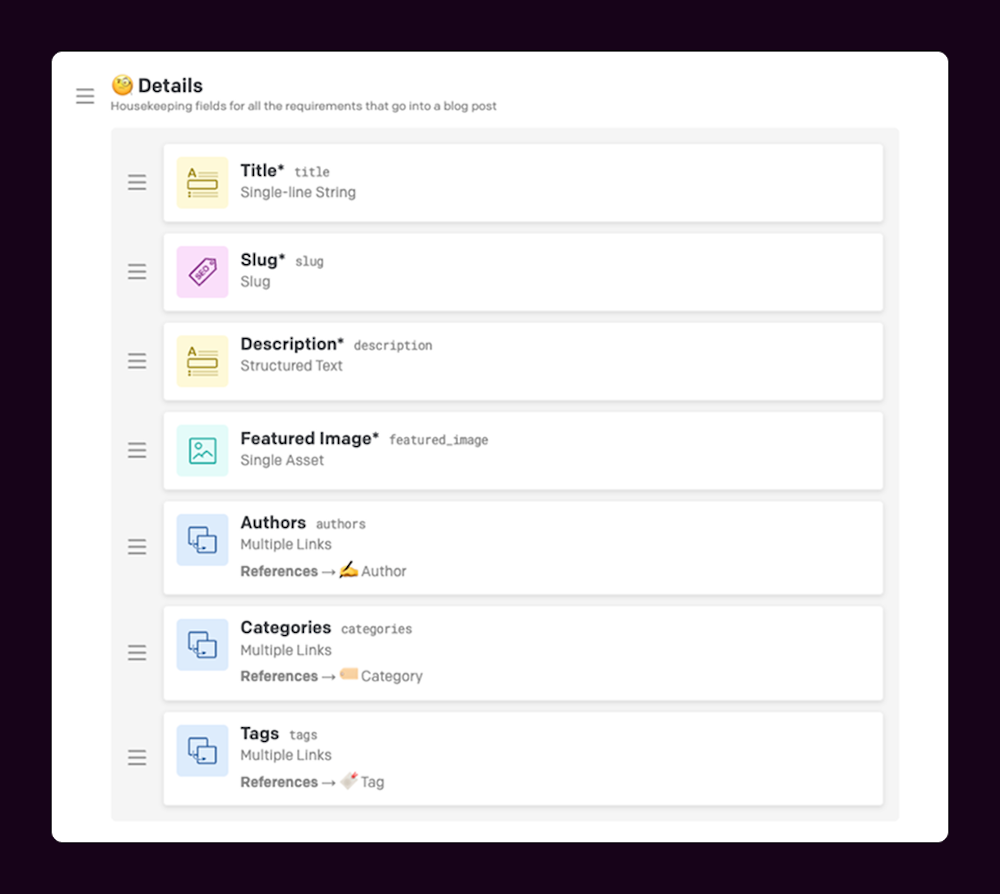Click the Title field drag handle
This screenshot has height=894, width=1000.
[x=137, y=182]
